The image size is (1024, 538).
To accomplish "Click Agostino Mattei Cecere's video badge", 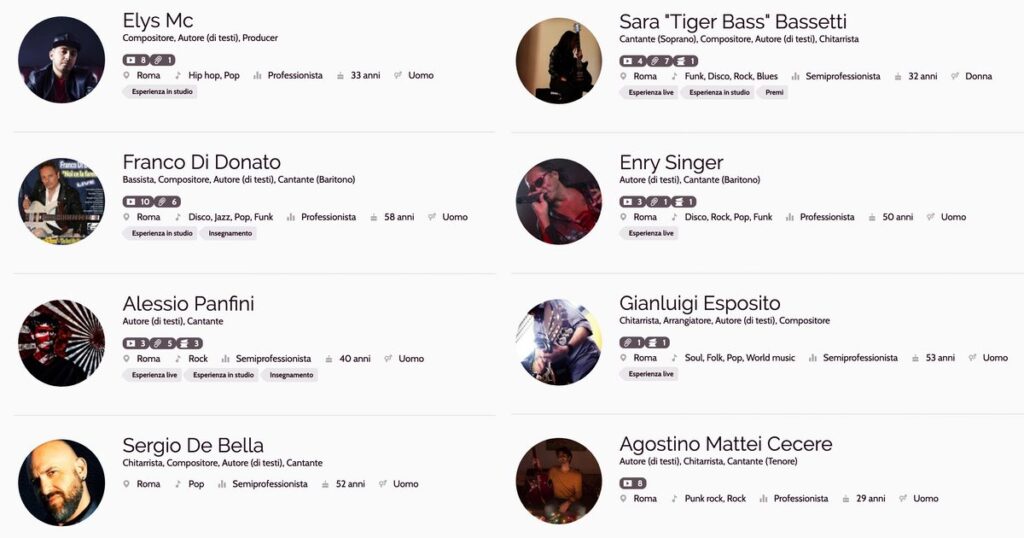I will click(633, 484).
